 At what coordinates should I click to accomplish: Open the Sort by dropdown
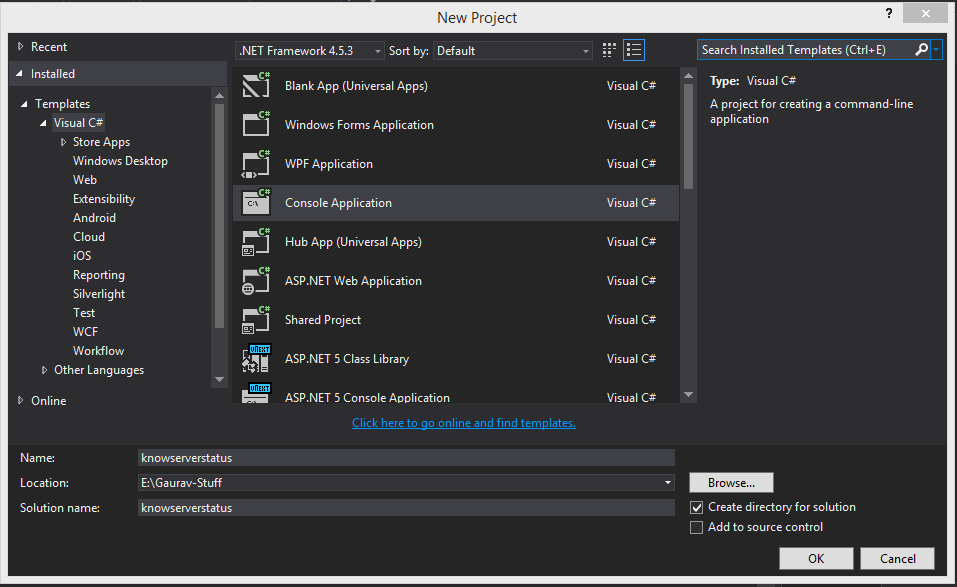click(513, 51)
